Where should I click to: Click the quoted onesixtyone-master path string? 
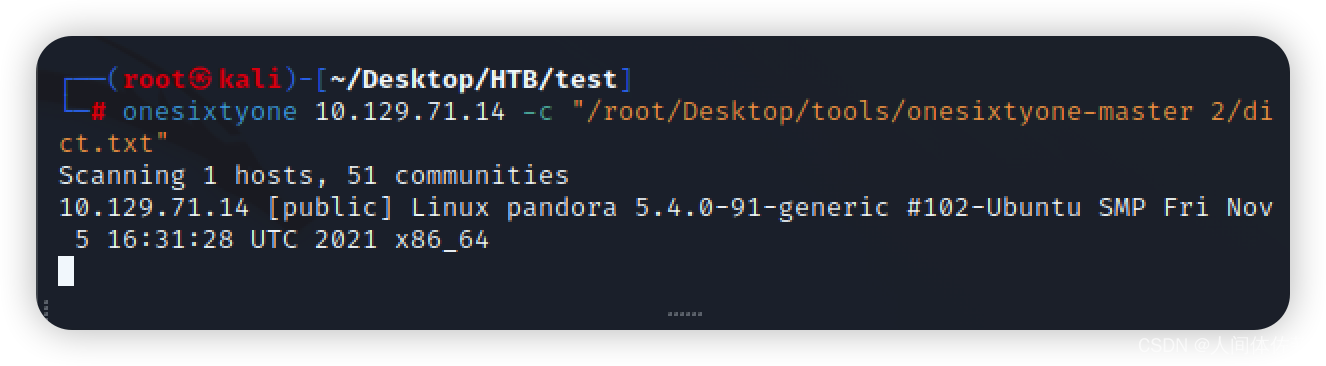click(922, 111)
